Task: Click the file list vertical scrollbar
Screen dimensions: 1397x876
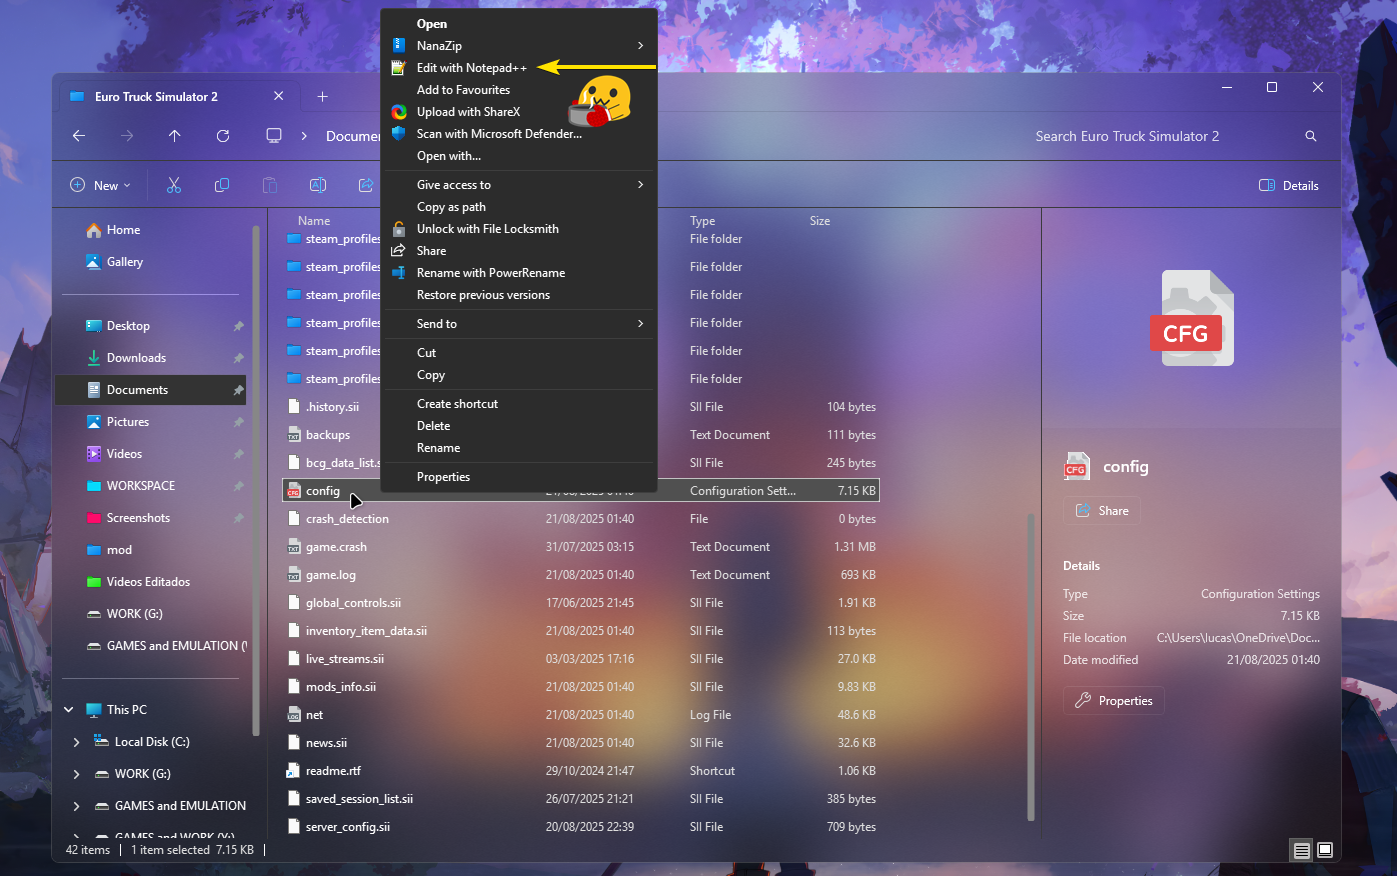Action: click(1031, 665)
